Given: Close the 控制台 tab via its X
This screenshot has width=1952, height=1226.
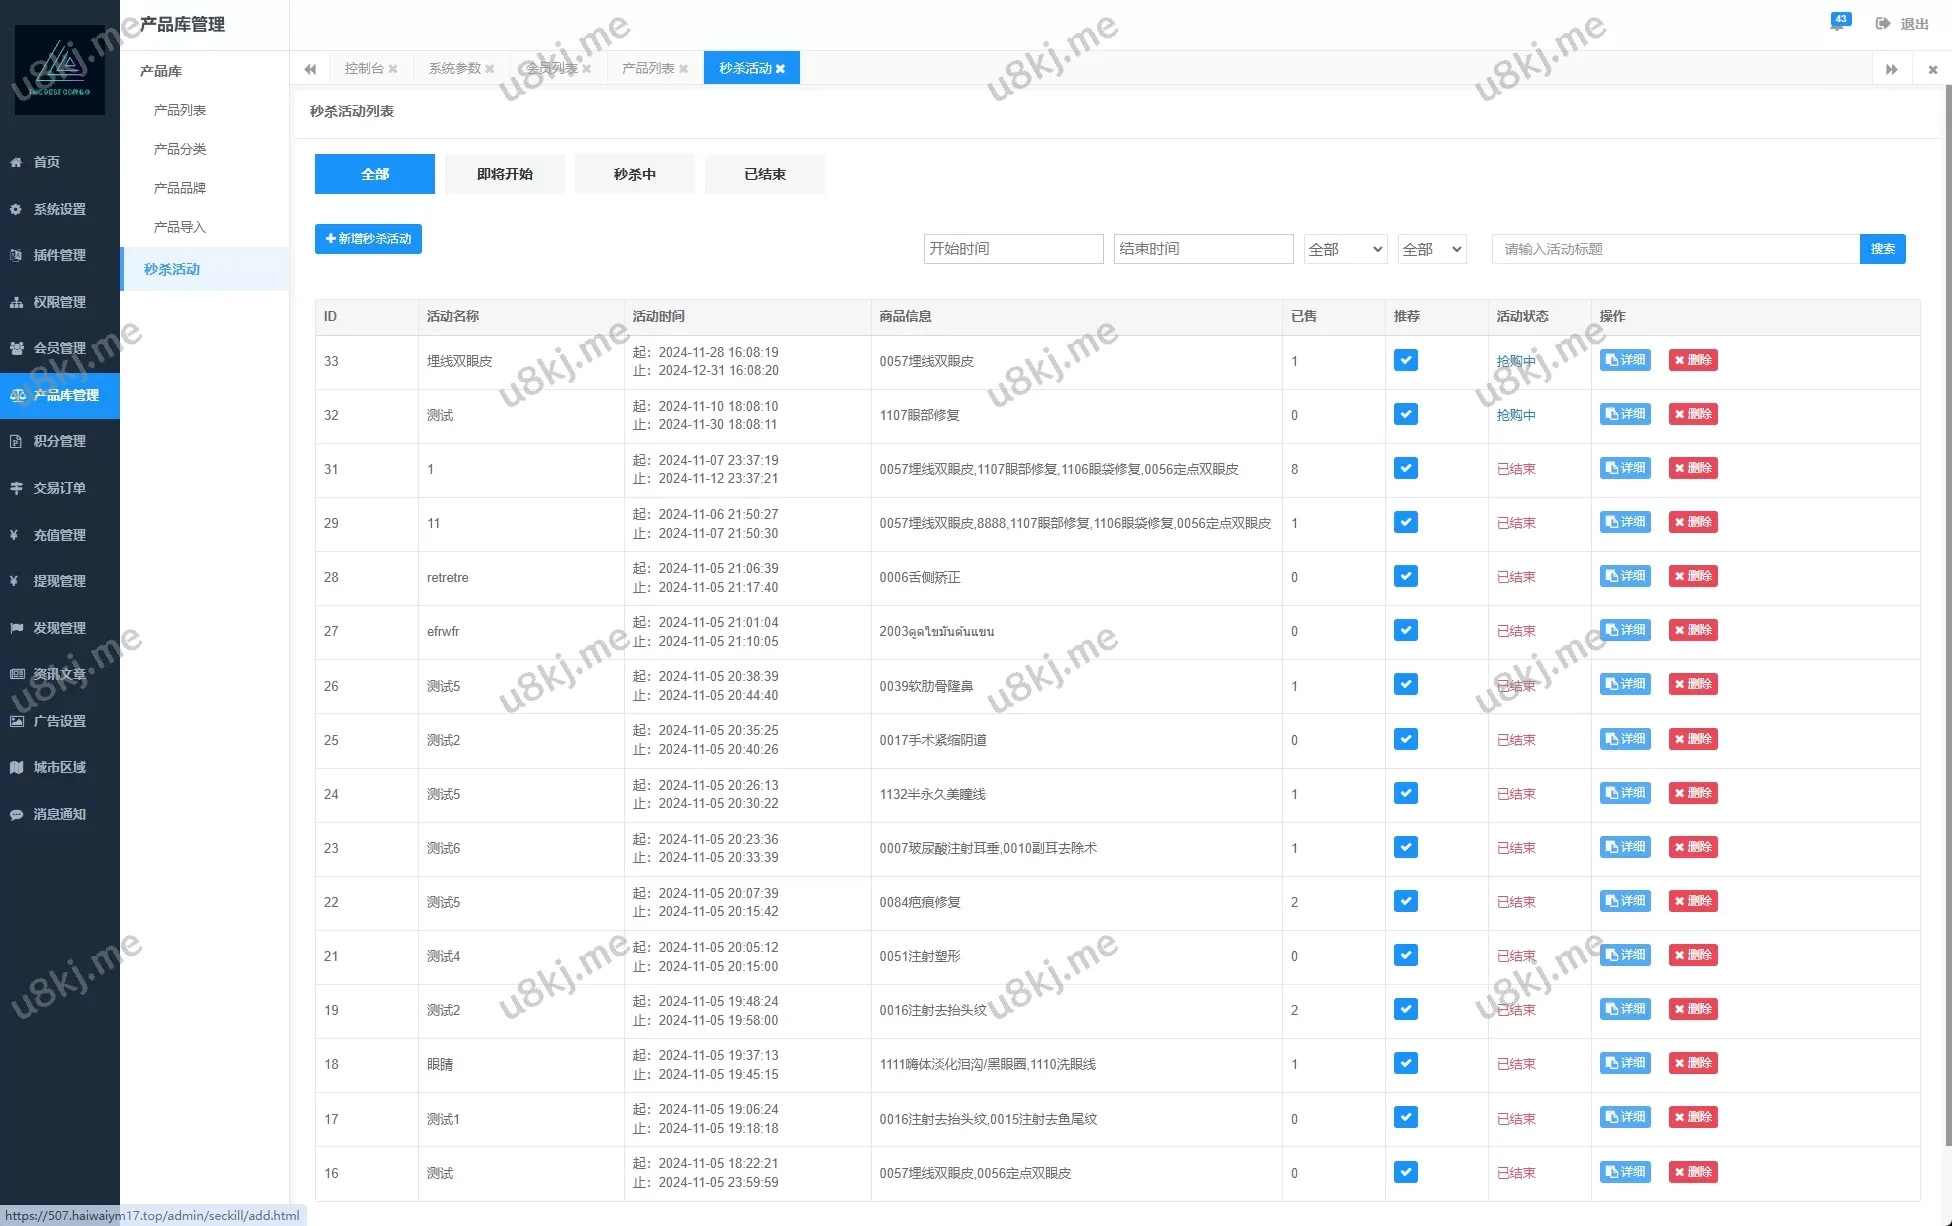Looking at the screenshot, I should (393, 69).
